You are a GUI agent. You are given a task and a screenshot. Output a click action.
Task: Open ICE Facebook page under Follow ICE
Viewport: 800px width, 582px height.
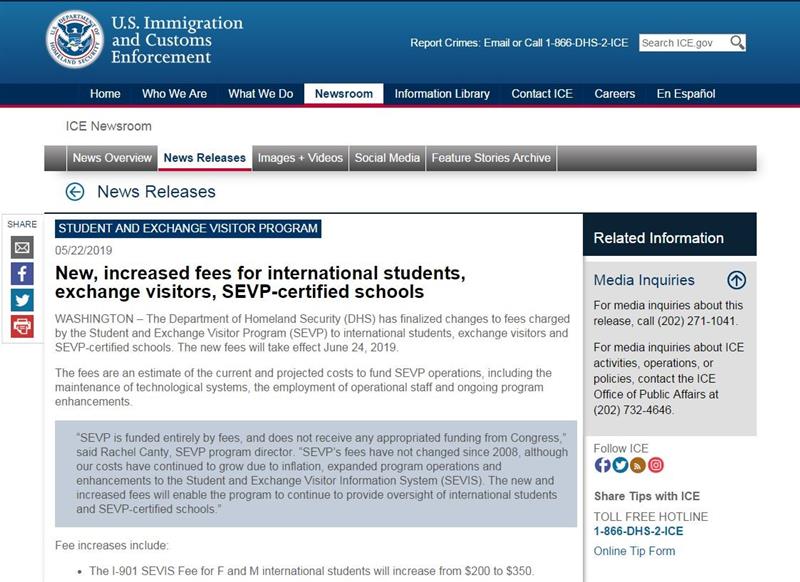pyautogui.click(x=602, y=465)
